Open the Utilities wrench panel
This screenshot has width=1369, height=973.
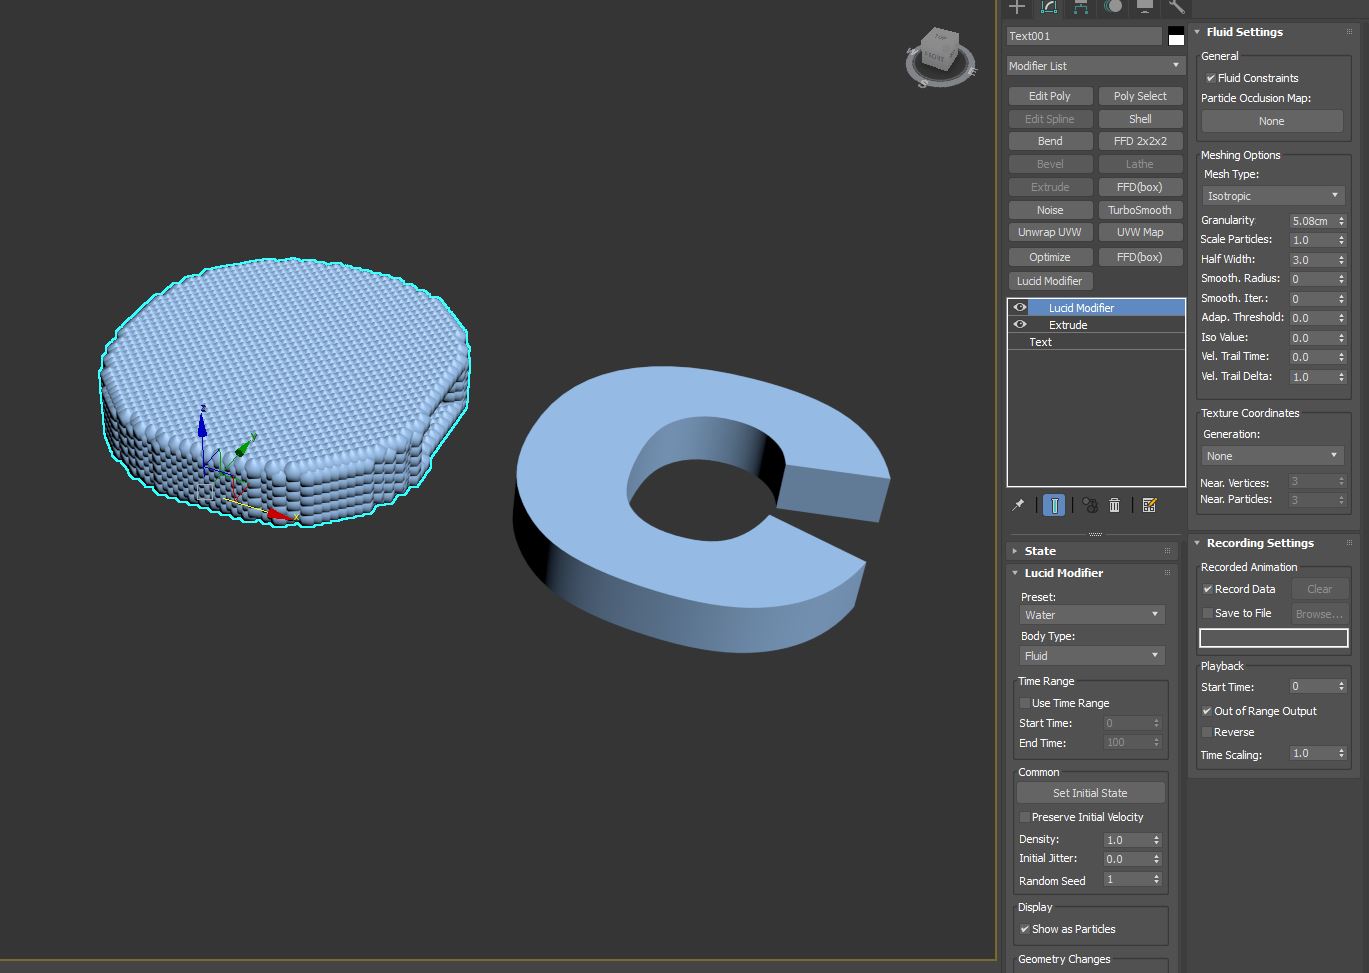tap(1176, 7)
